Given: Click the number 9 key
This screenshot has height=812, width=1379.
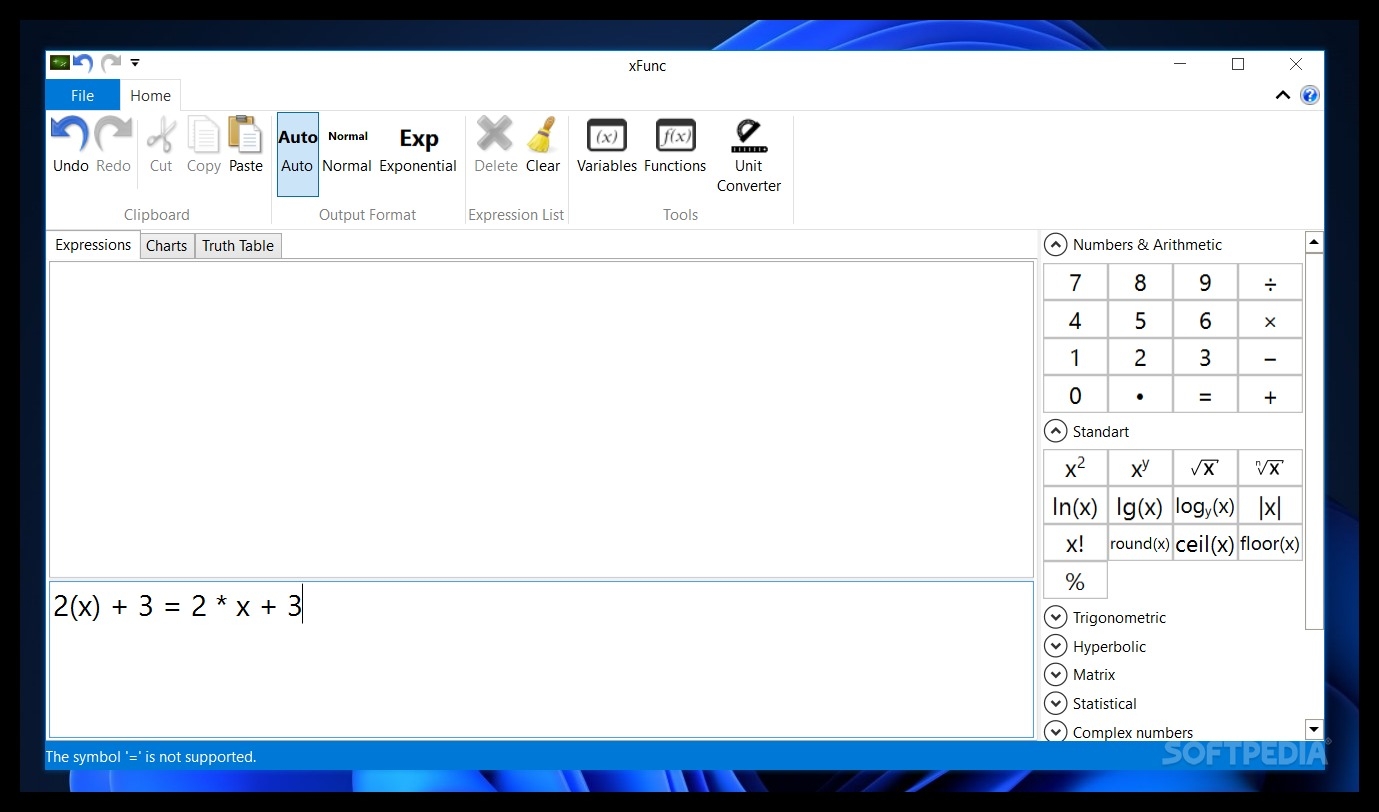Looking at the screenshot, I should coord(1205,283).
